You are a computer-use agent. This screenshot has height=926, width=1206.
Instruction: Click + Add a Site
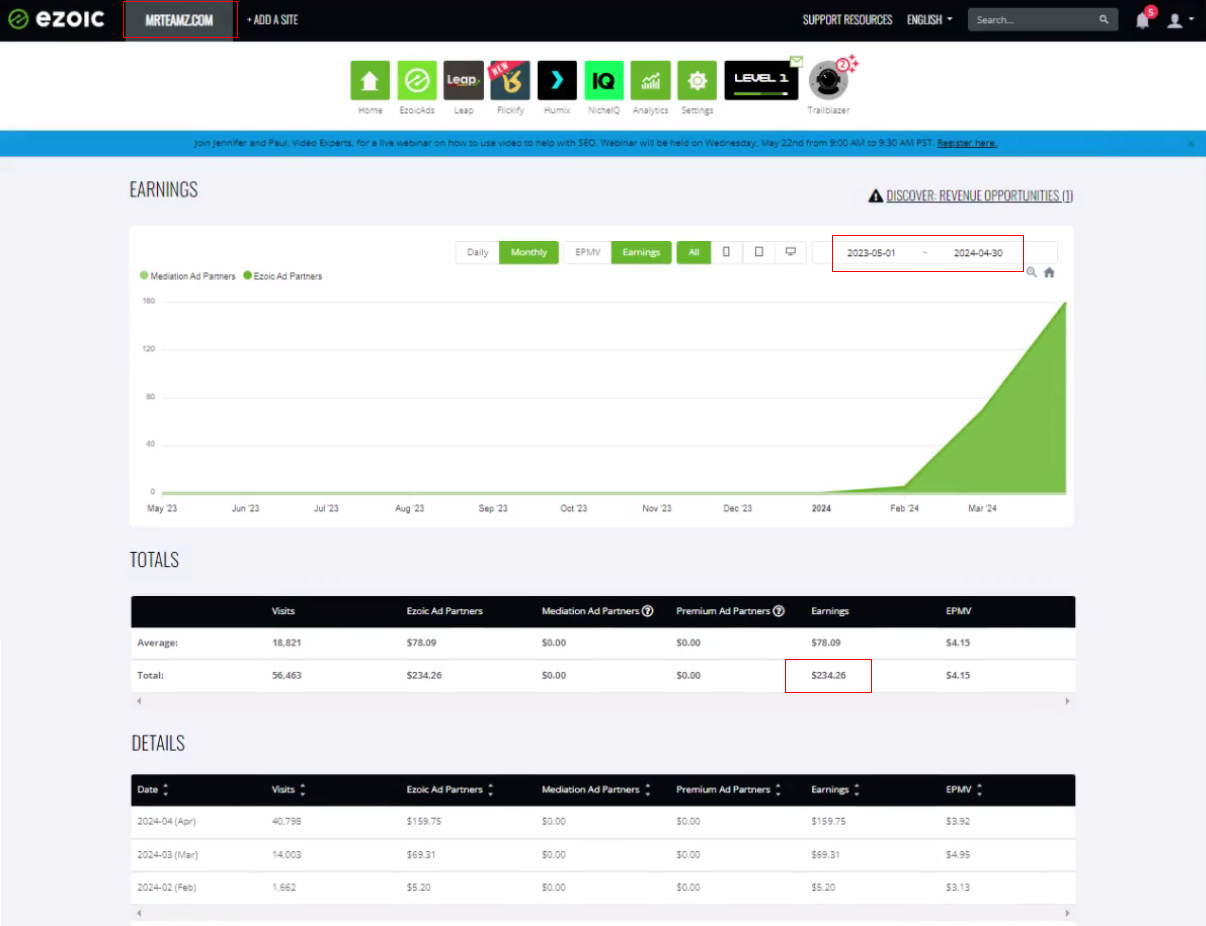[272, 20]
